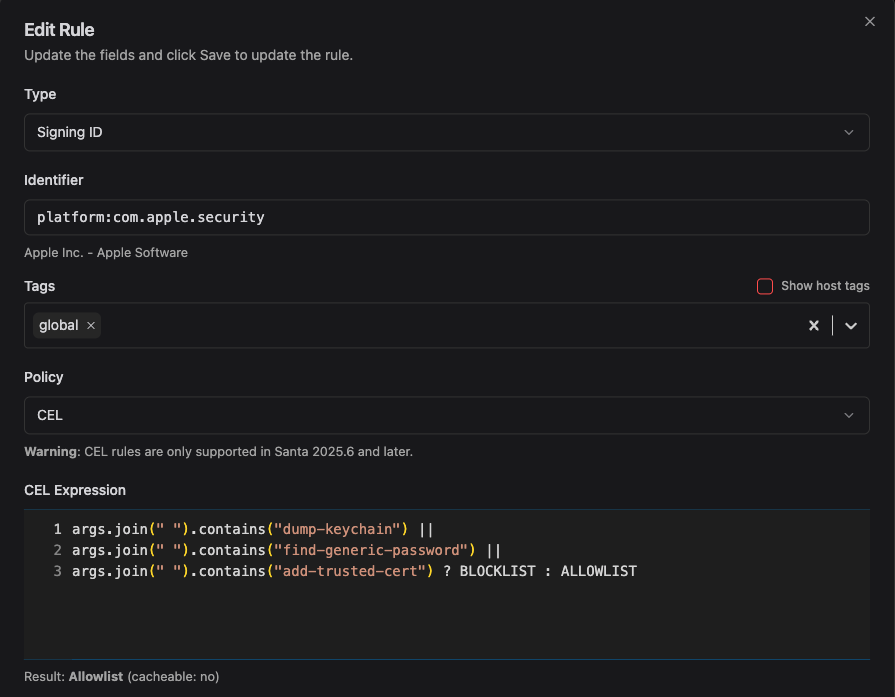Screen dimensions: 895x697
Task: Close the Edit Rule dialog
Action: pyautogui.click(x=869, y=22)
